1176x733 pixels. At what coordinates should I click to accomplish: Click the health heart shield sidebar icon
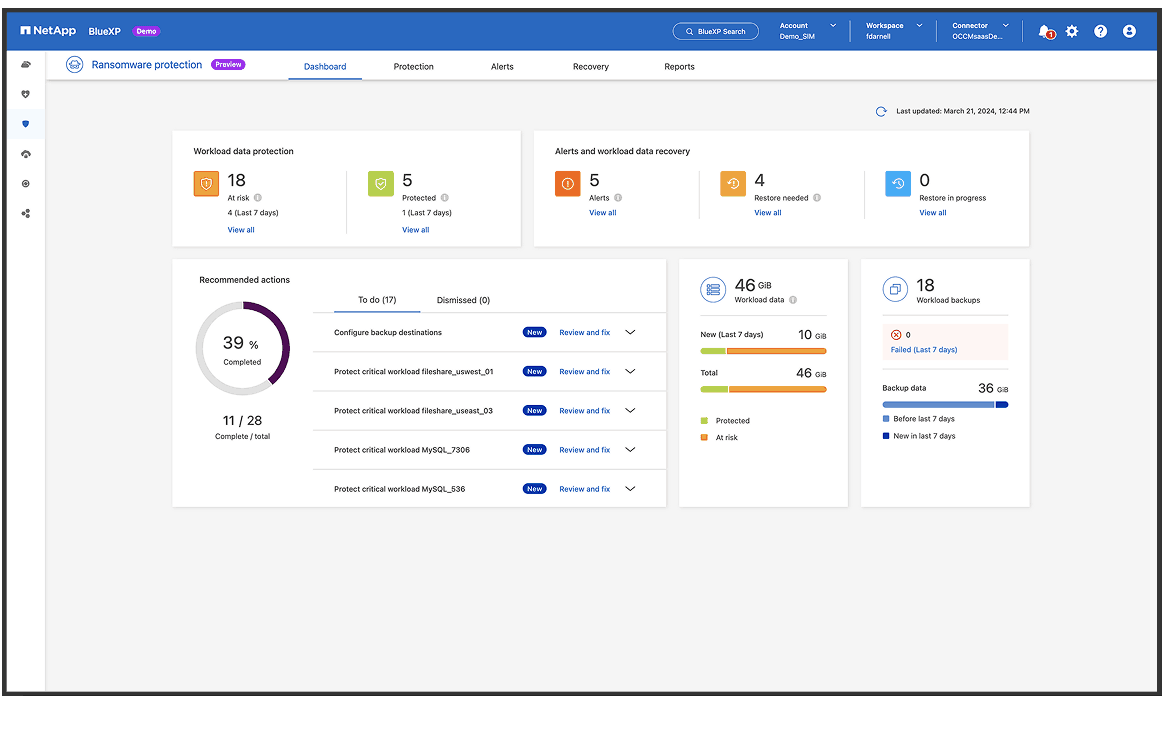pyautogui.click(x=26, y=95)
